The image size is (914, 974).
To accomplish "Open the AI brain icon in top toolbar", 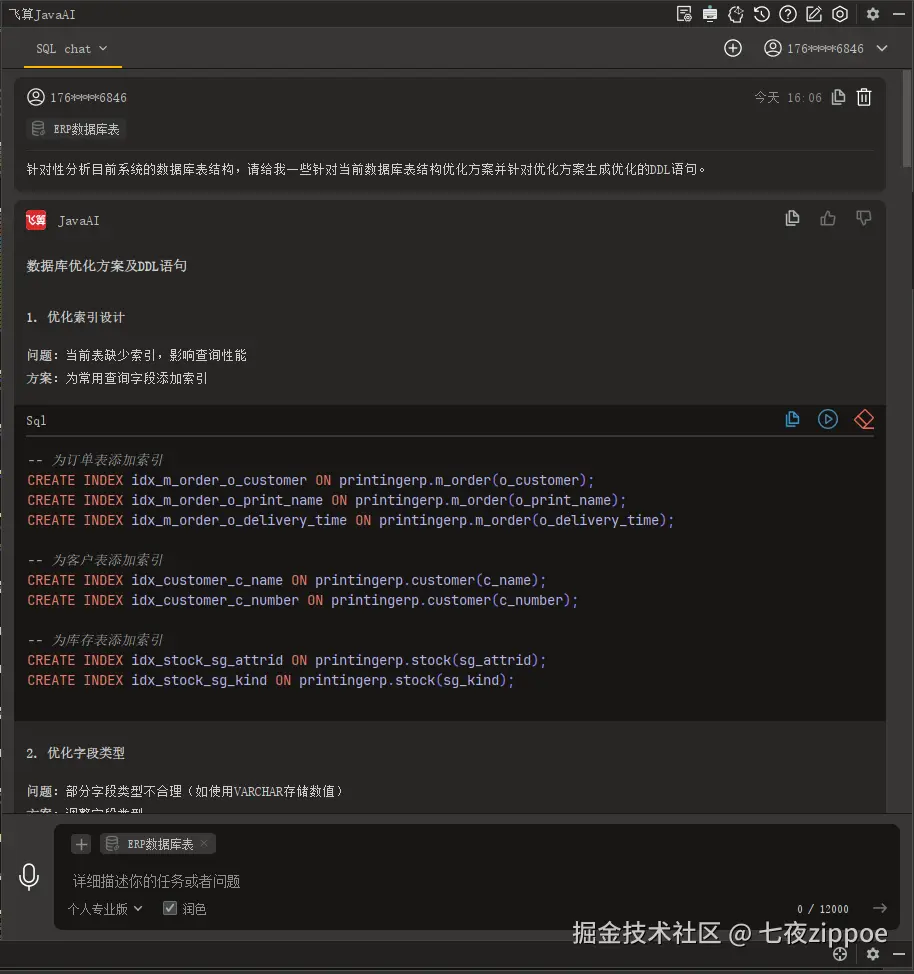I will point(736,14).
